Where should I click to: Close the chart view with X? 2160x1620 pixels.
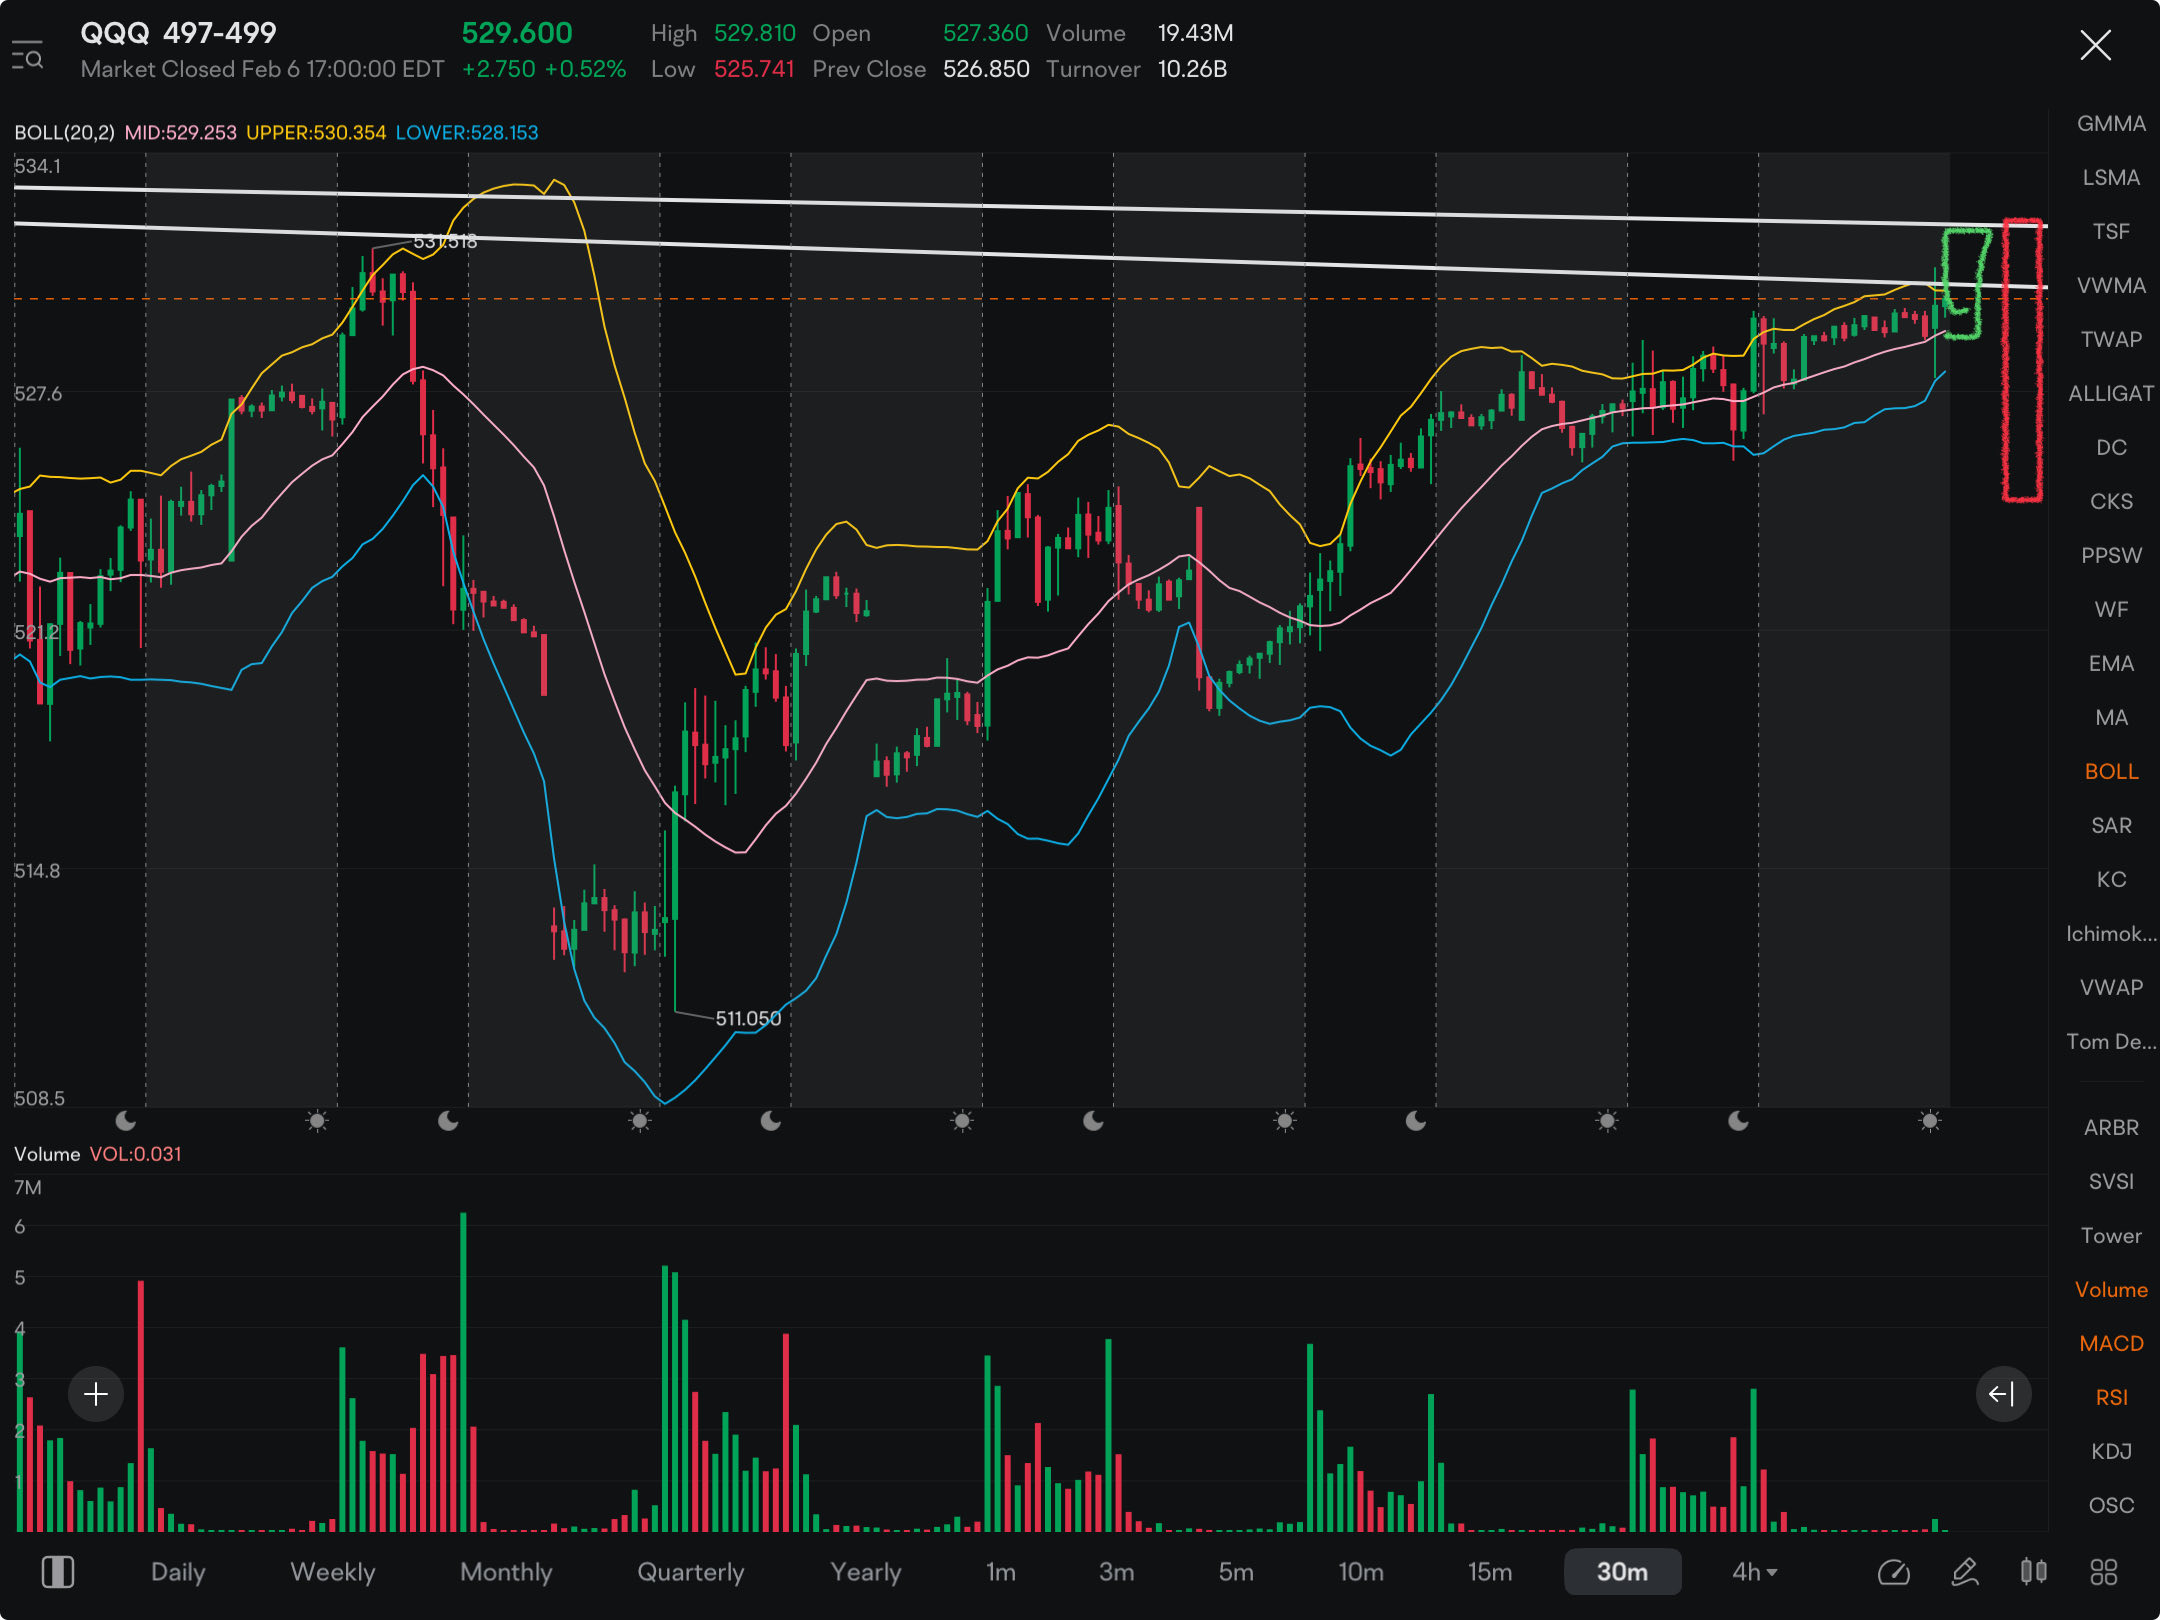tap(2095, 45)
